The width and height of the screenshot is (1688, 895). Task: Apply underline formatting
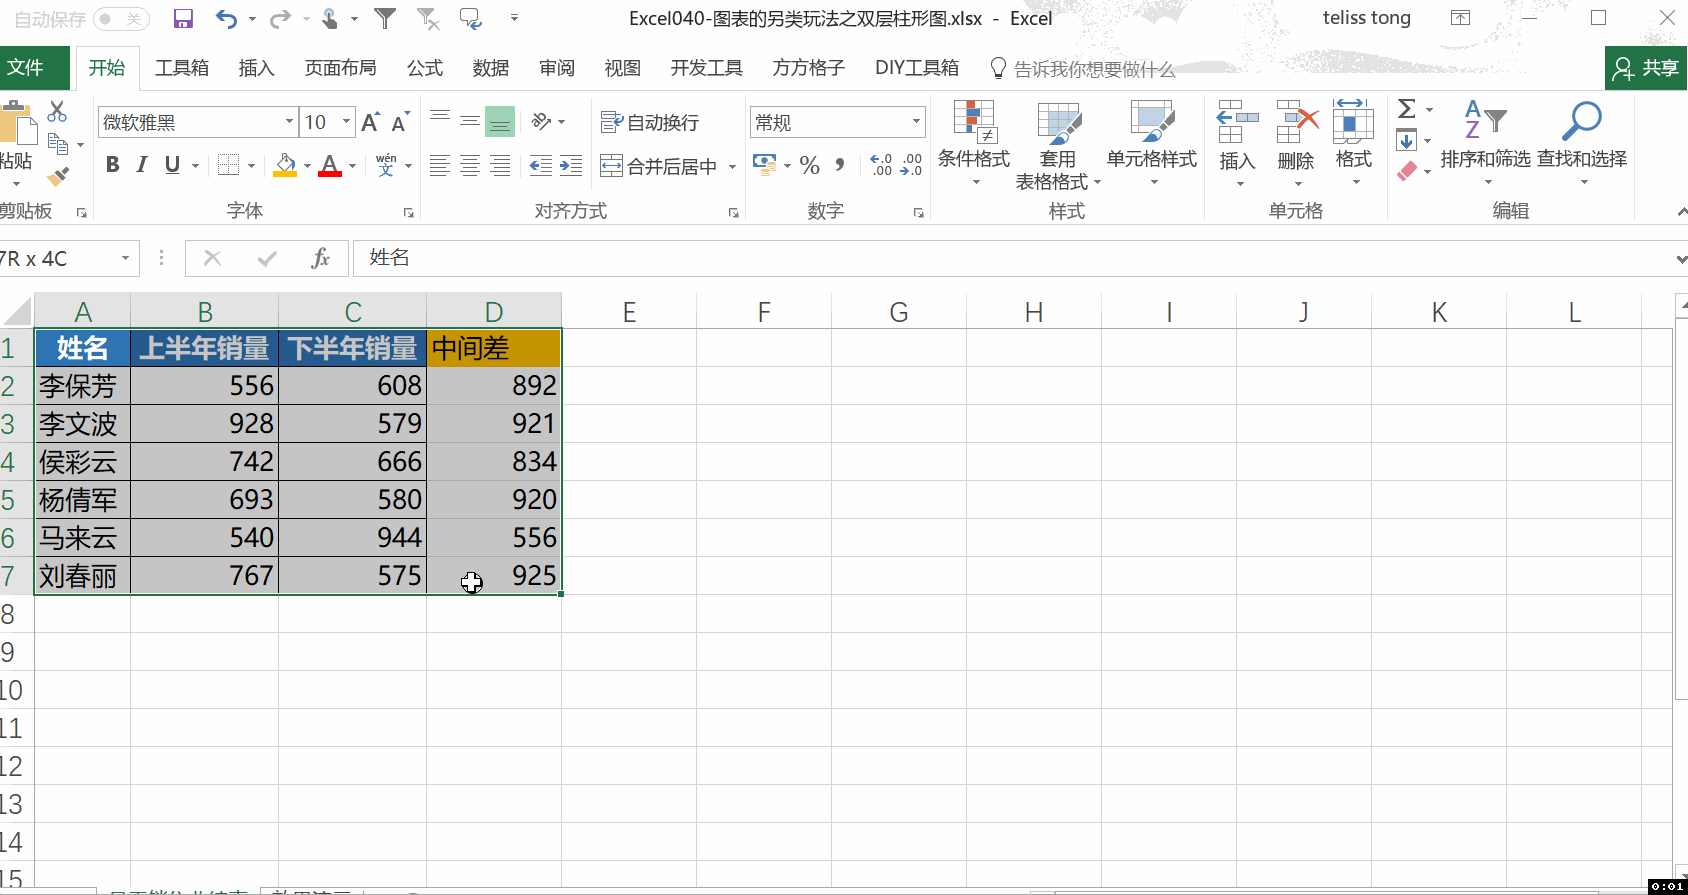pyautogui.click(x=172, y=165)
